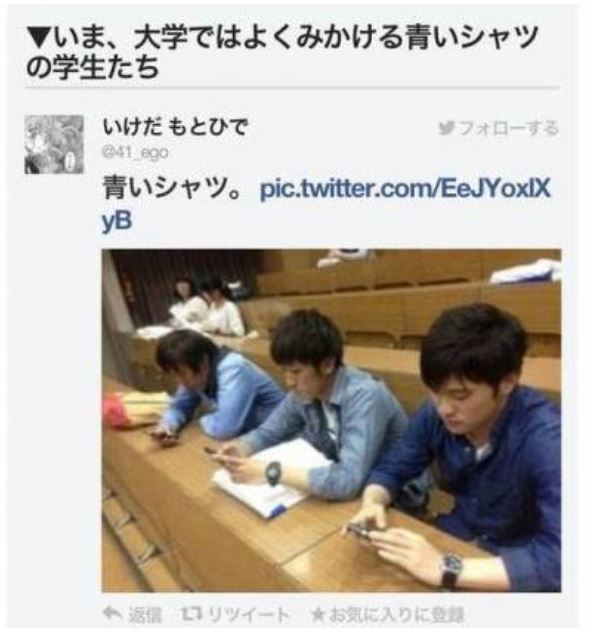Click the @41_ego handle

point(135,153)
